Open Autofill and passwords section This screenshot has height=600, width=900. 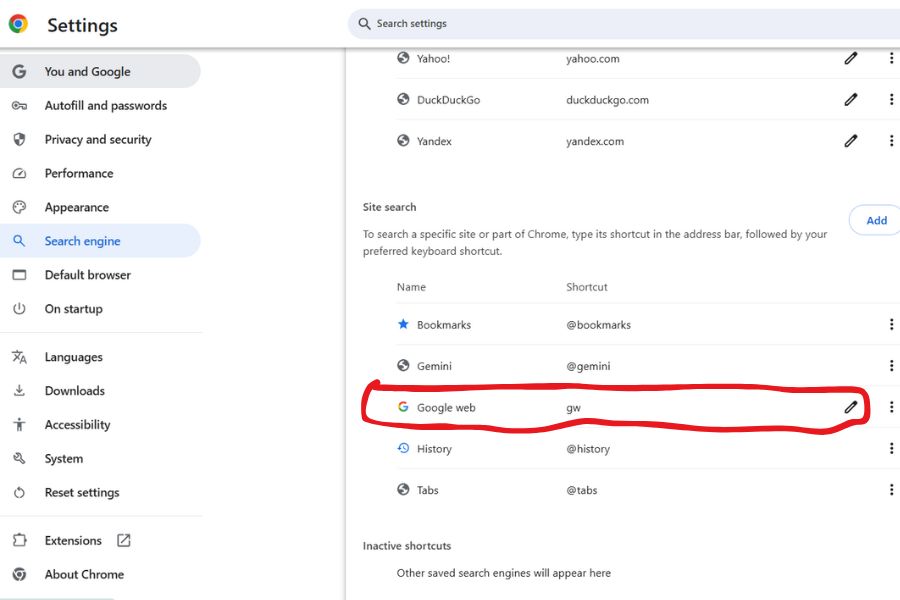105,106
